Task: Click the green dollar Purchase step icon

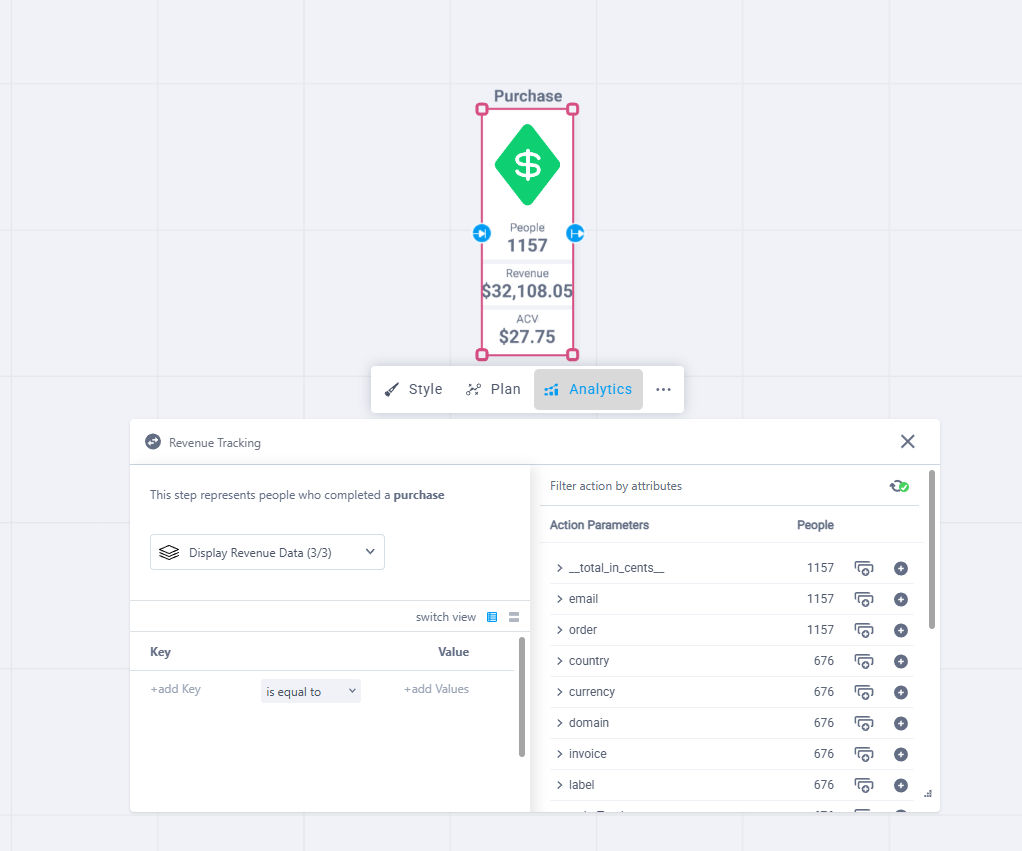Action: coord(527,165)
